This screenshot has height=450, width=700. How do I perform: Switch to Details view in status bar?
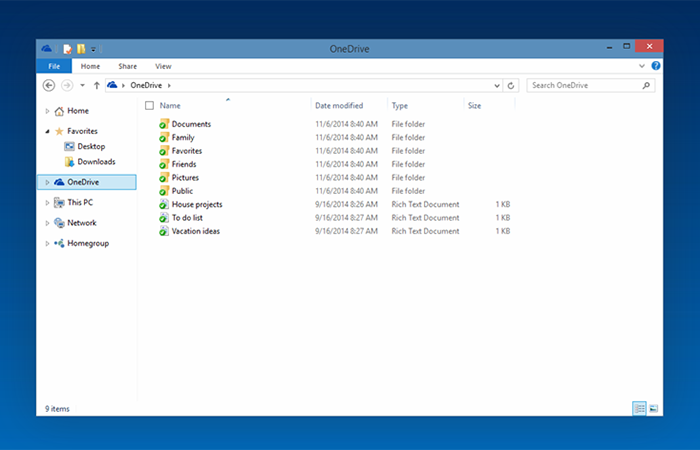(x=639, y=408)
